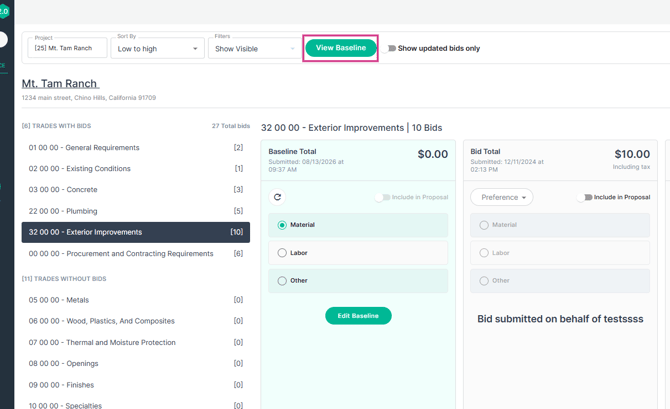Click Bid submitted 12/11/2024 timestamp
This screenshot has height=409, width=670.
[x=507, y=166]
